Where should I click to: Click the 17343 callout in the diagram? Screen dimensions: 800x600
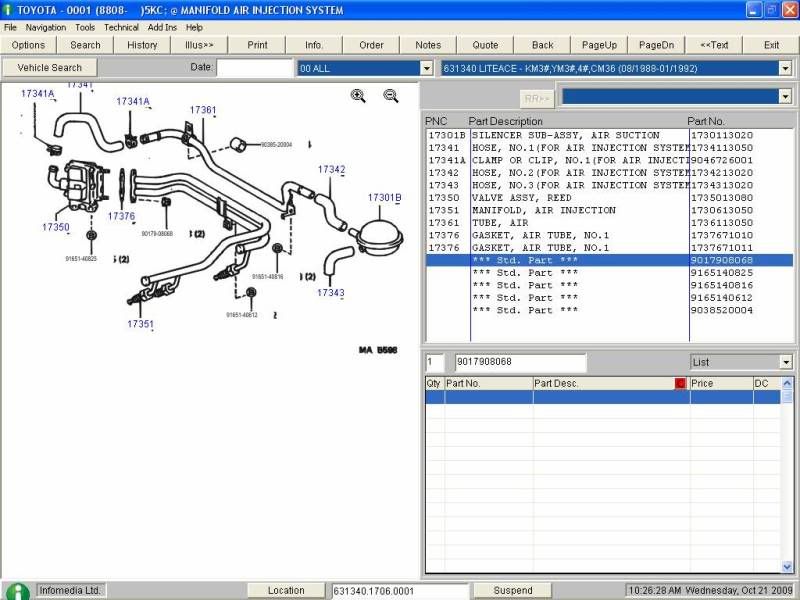(x=331, y=293)
